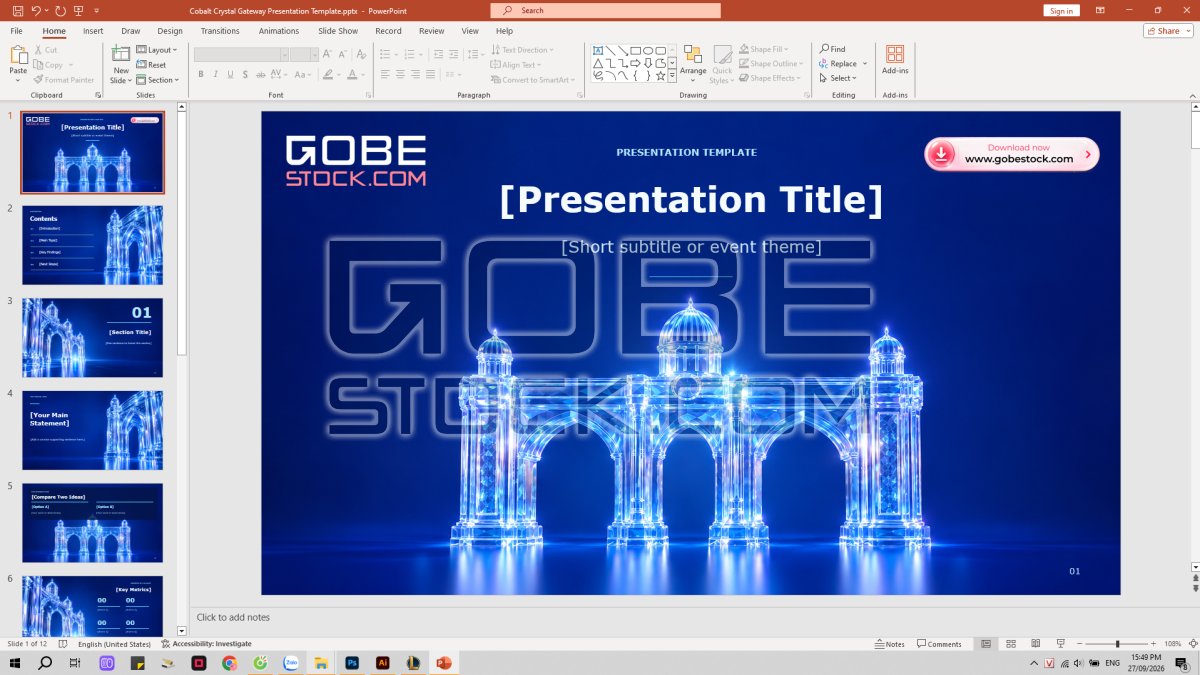Click the Find magnifier icon
This screenshot has height=675, width=1200.
pyautogui.click(x=824, y=49)
